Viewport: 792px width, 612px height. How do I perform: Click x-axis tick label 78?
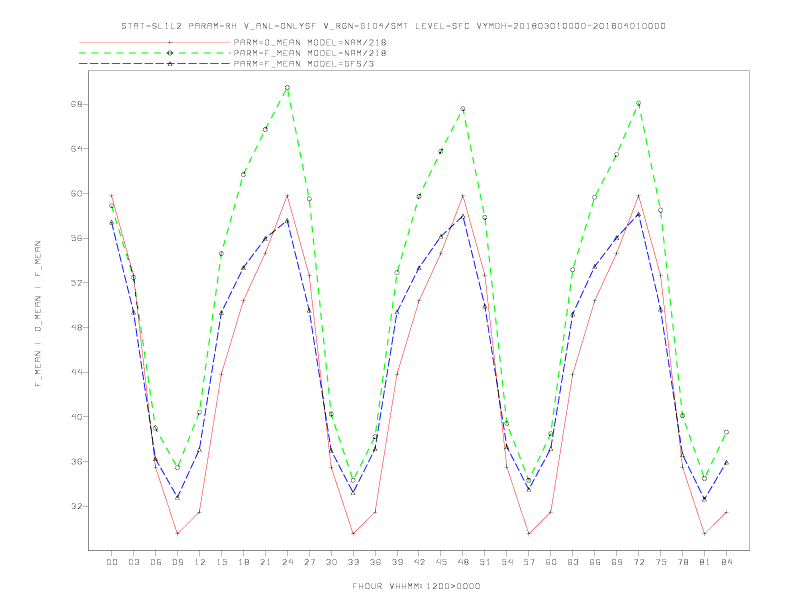tap(682, 562)
